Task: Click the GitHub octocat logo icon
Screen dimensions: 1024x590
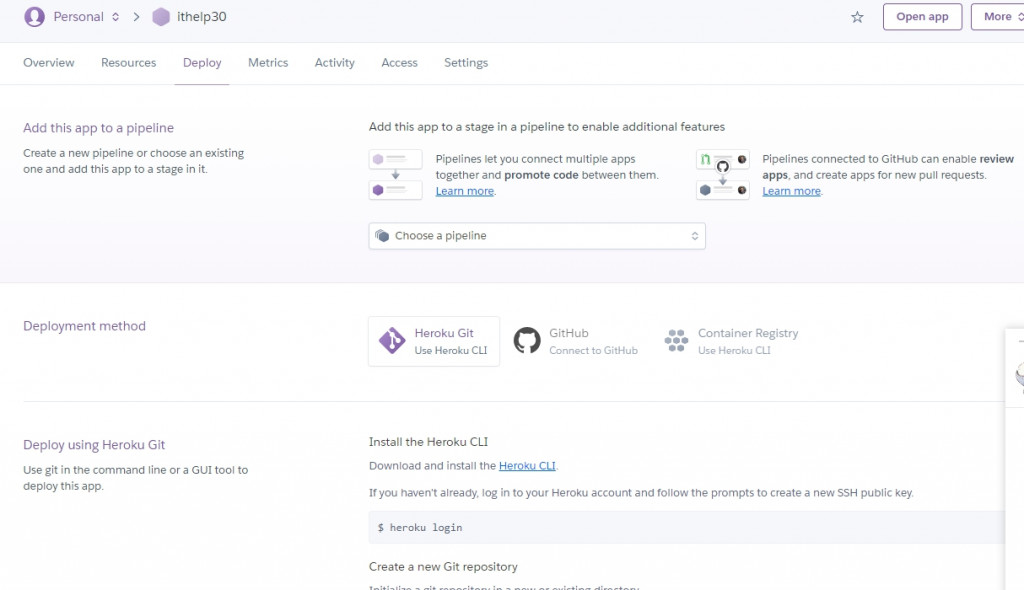Action: (527, 340)
